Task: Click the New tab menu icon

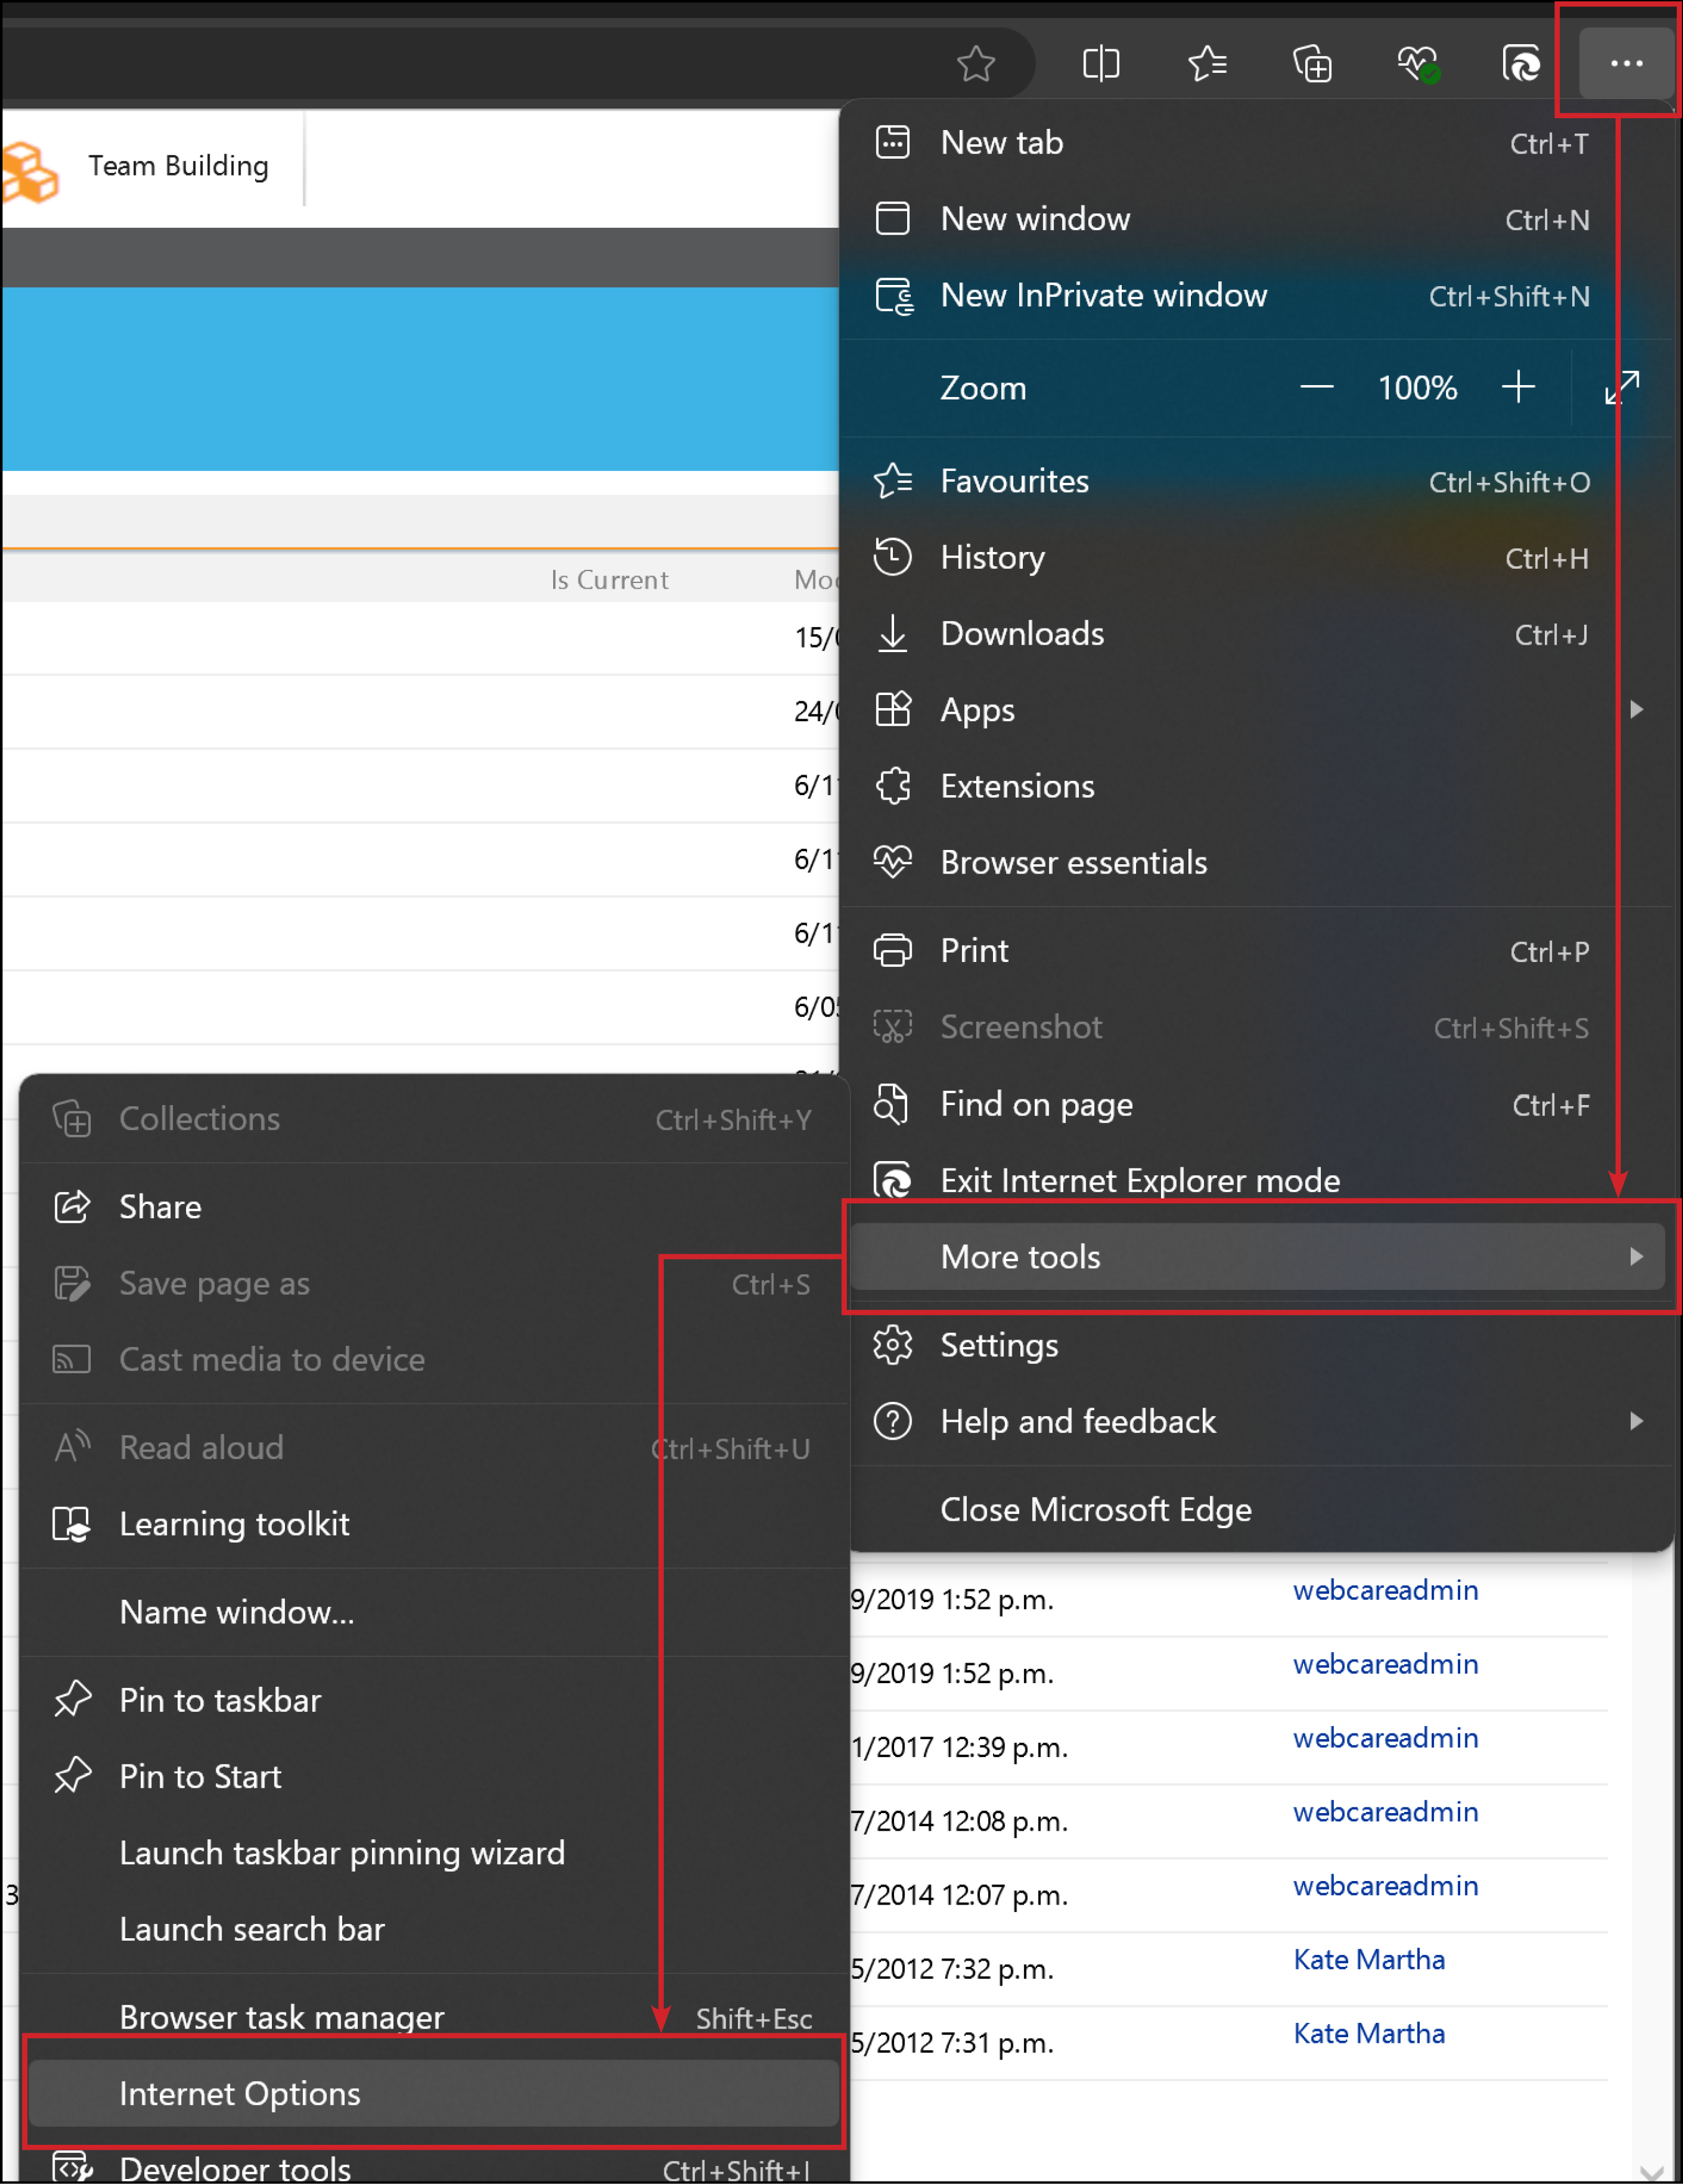Action: (x=892, y=143)
